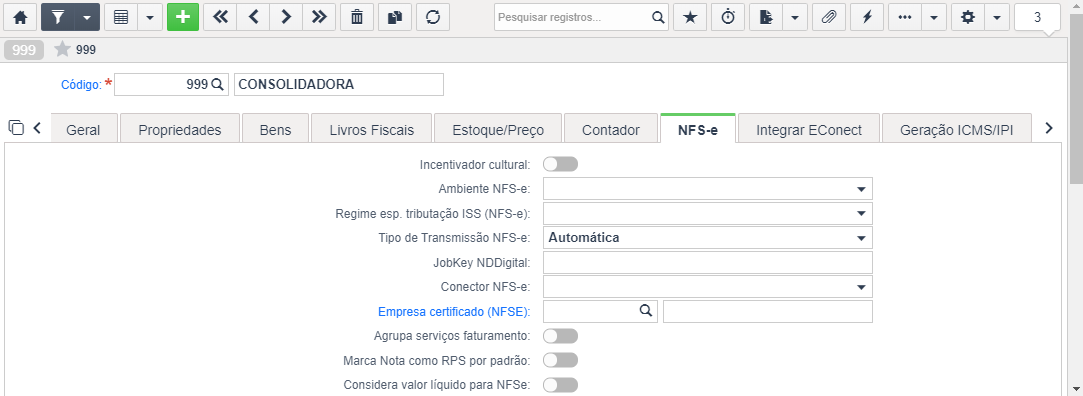
Task: Switch to the Geral tab
Action: (x=84, y=129)
